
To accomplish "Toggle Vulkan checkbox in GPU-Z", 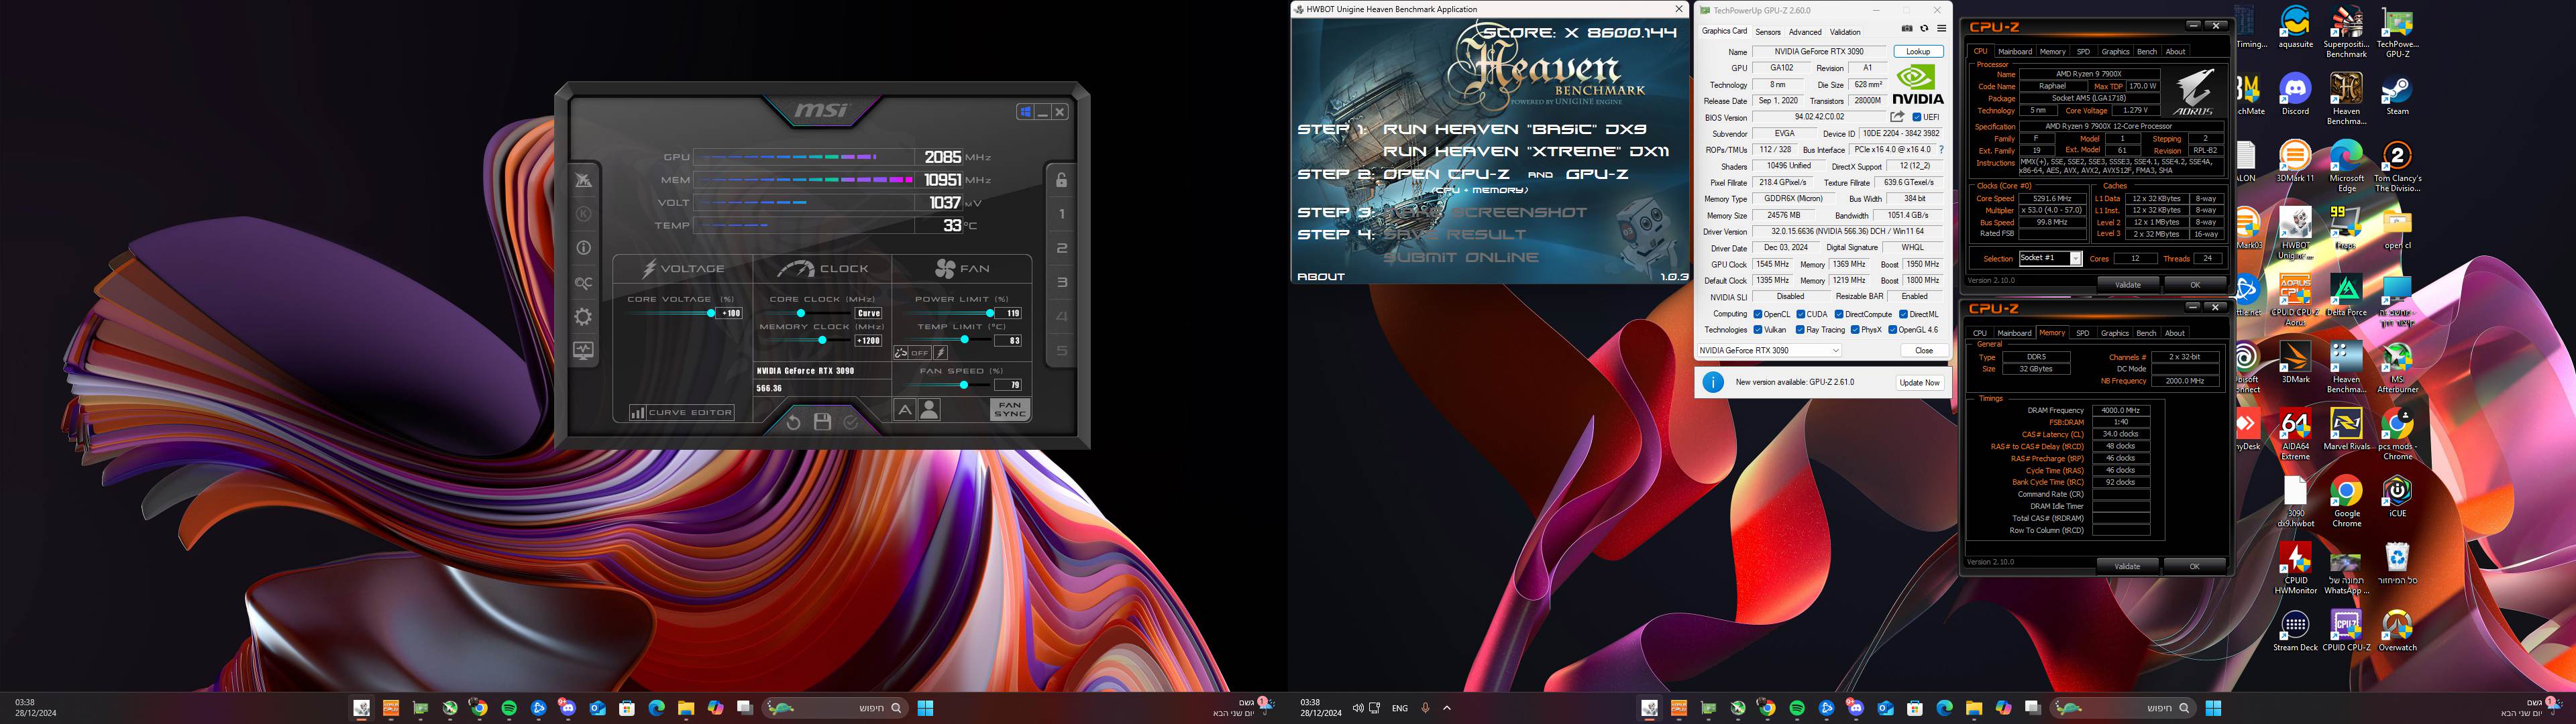I will (x=1758, y=330).
